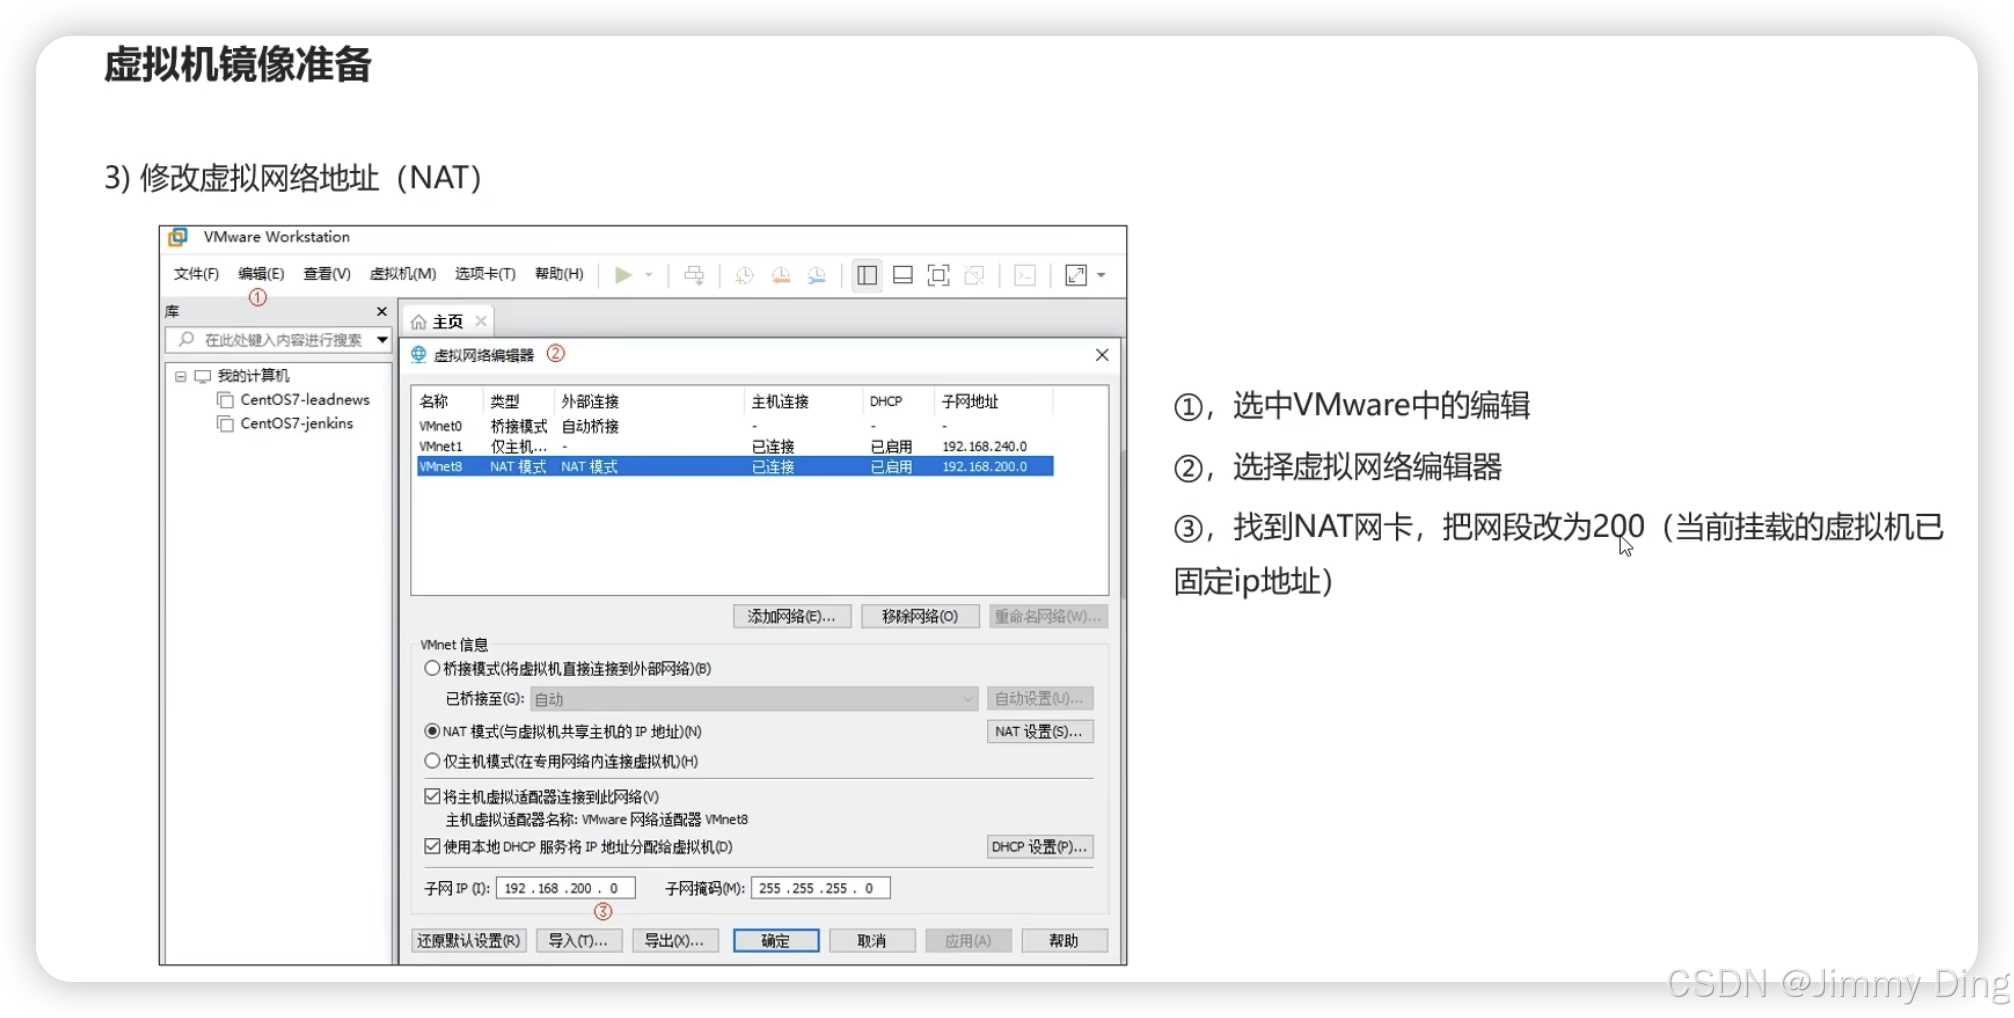Click the green Power On play icon
Viewport: 2014px width, 1018px height.
click(x=623, y=275)
